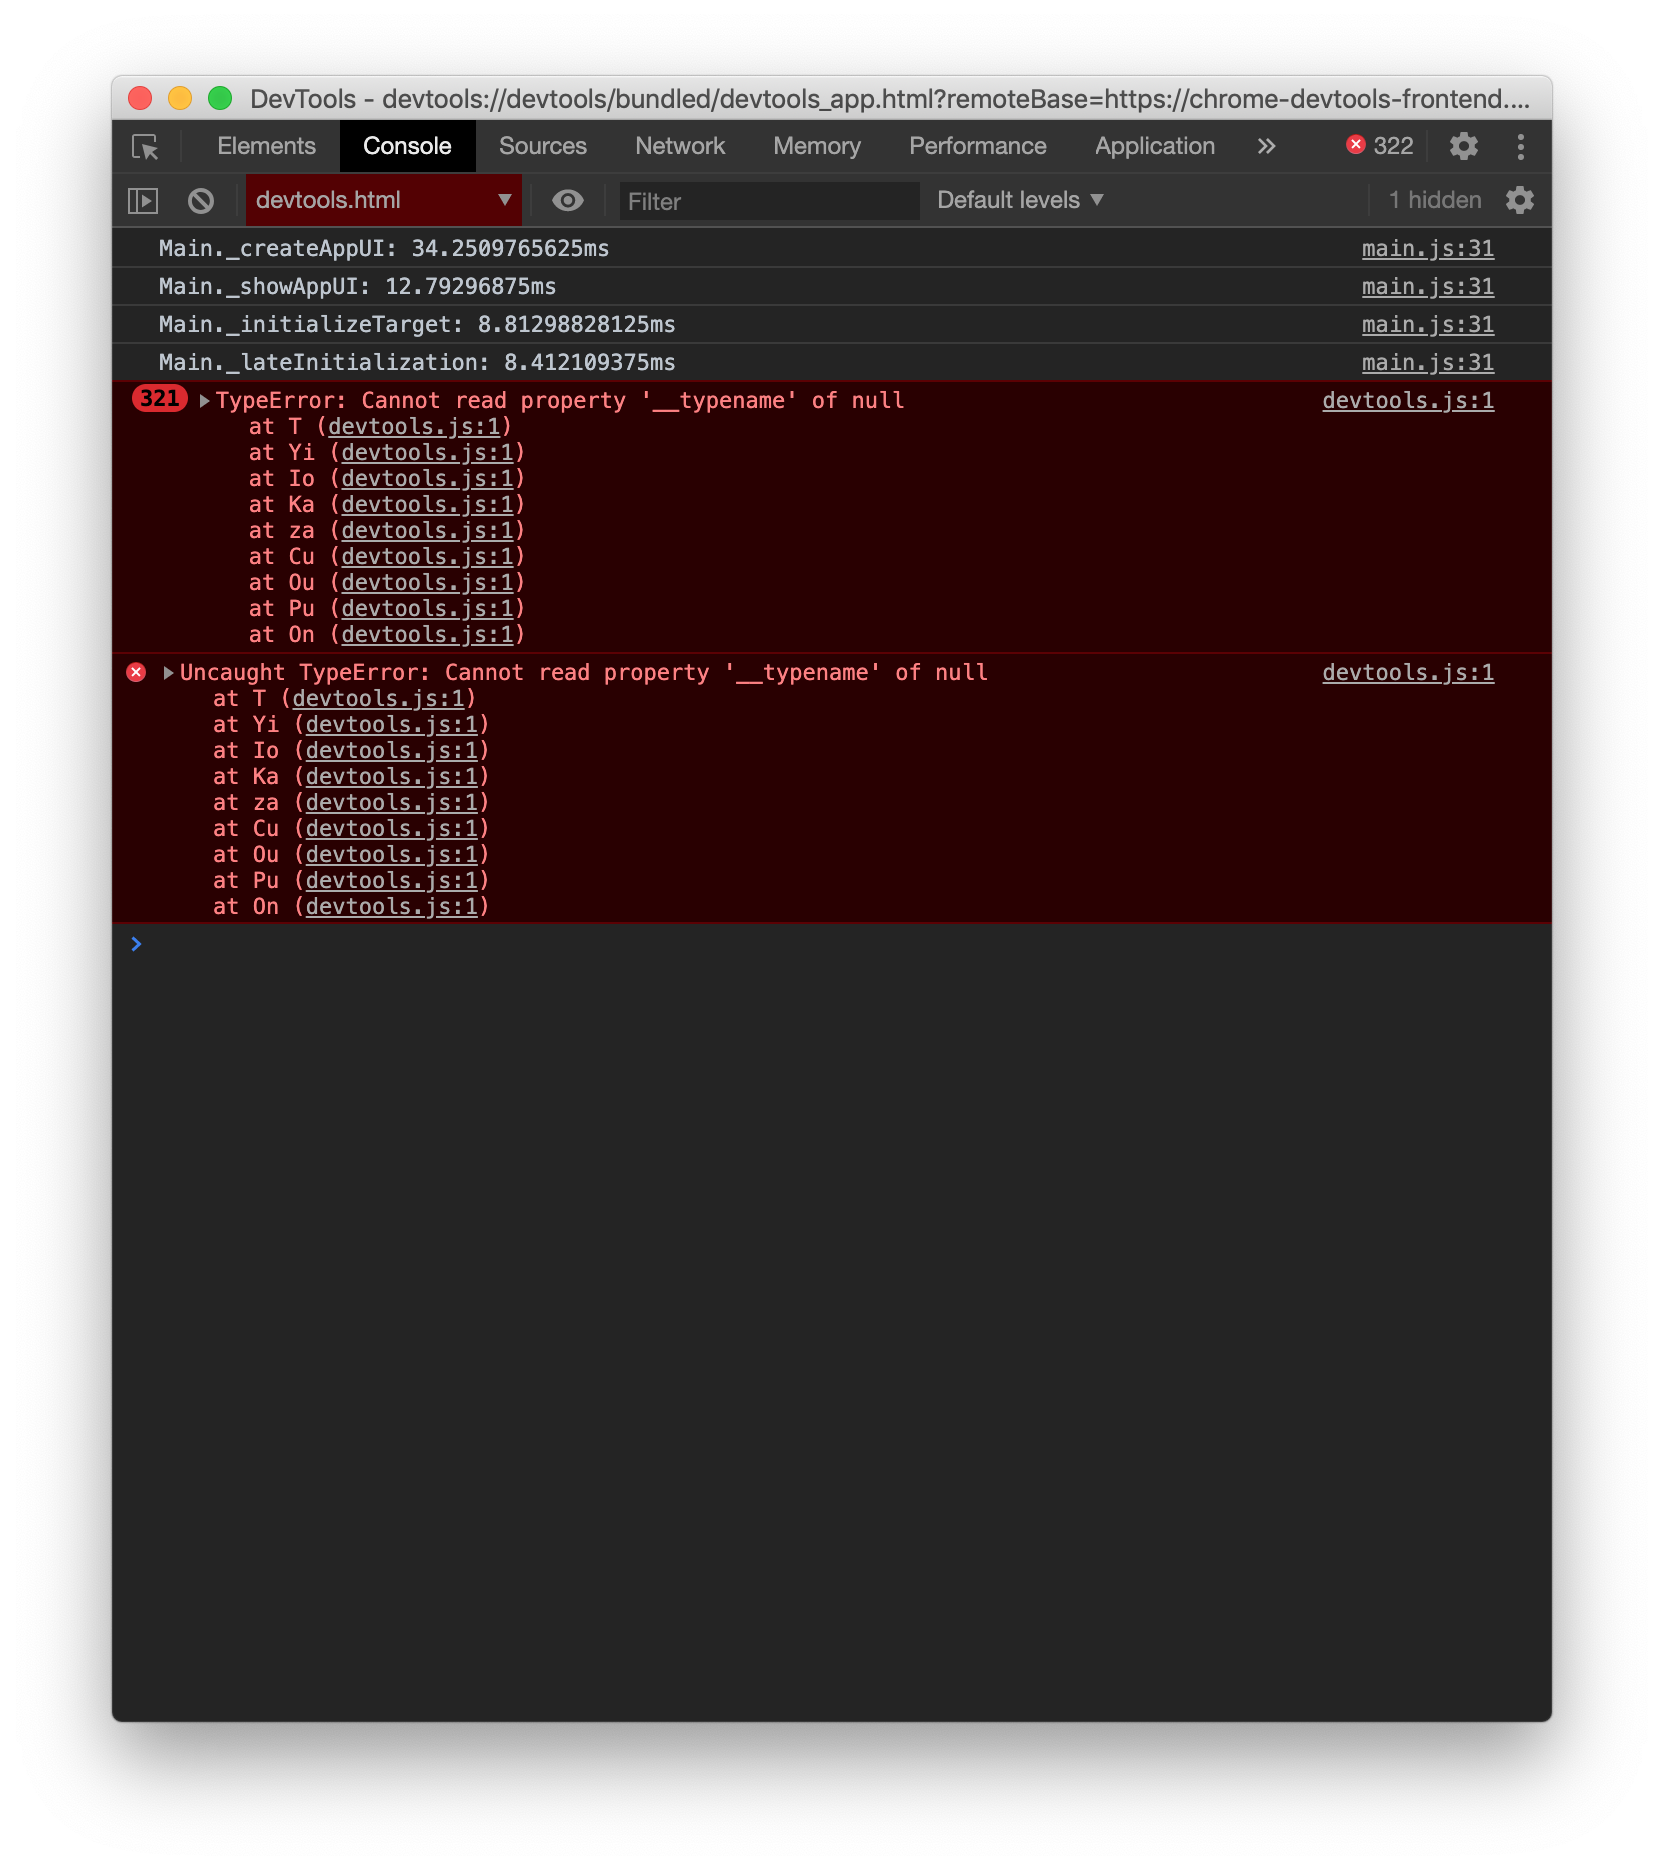Open 'at Ka' devtools.js:1 in Uncaught error
Image resolution: width=1664 pixels, height=1870 pixels.
(x=391, y=777)
